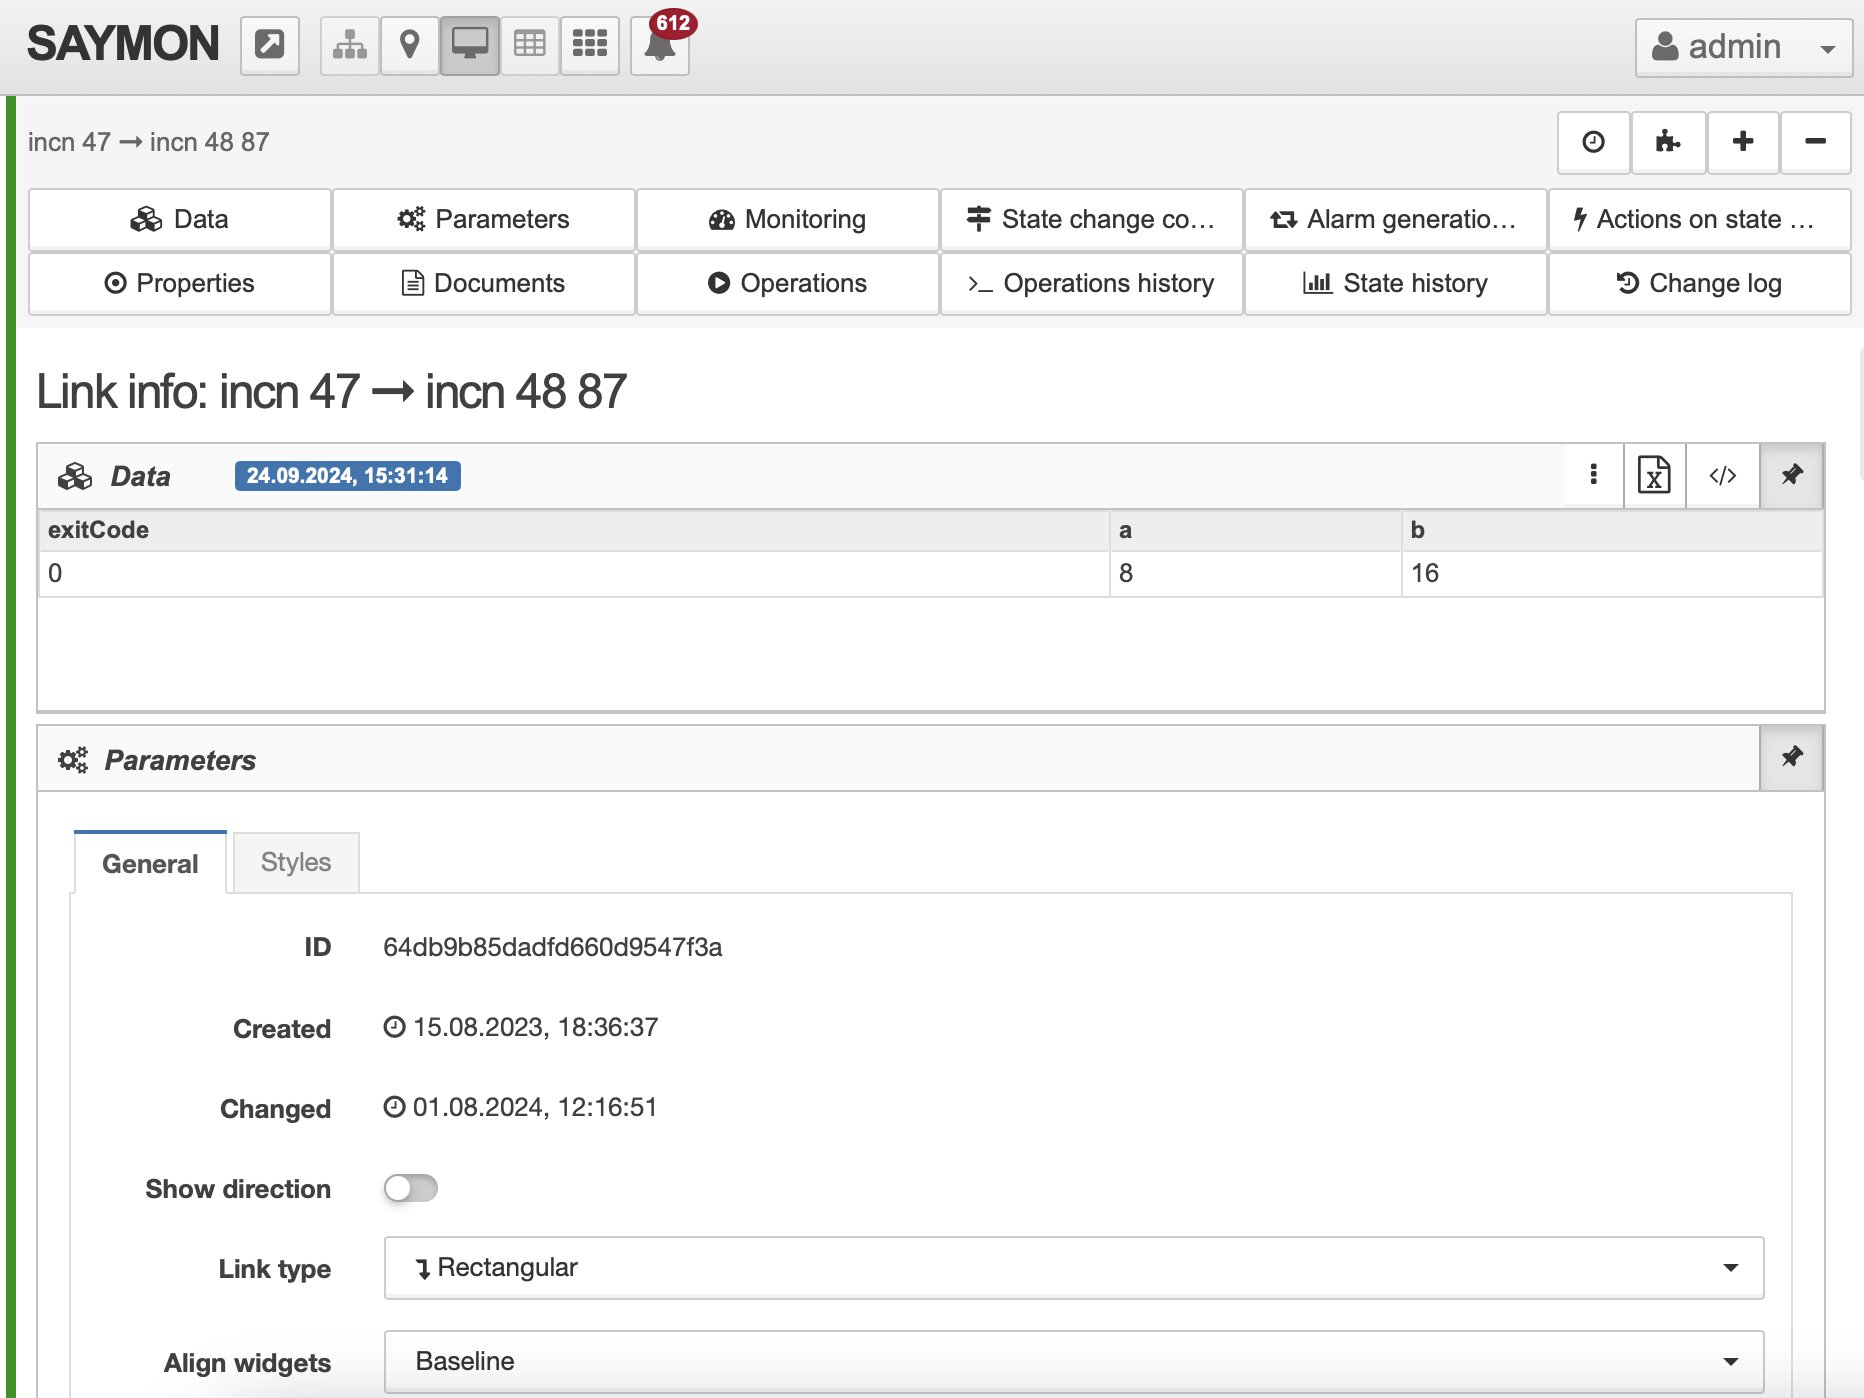Switch to the table view icon
The height and width of the screenshot is (1398, 1864).
pos(530,45)
